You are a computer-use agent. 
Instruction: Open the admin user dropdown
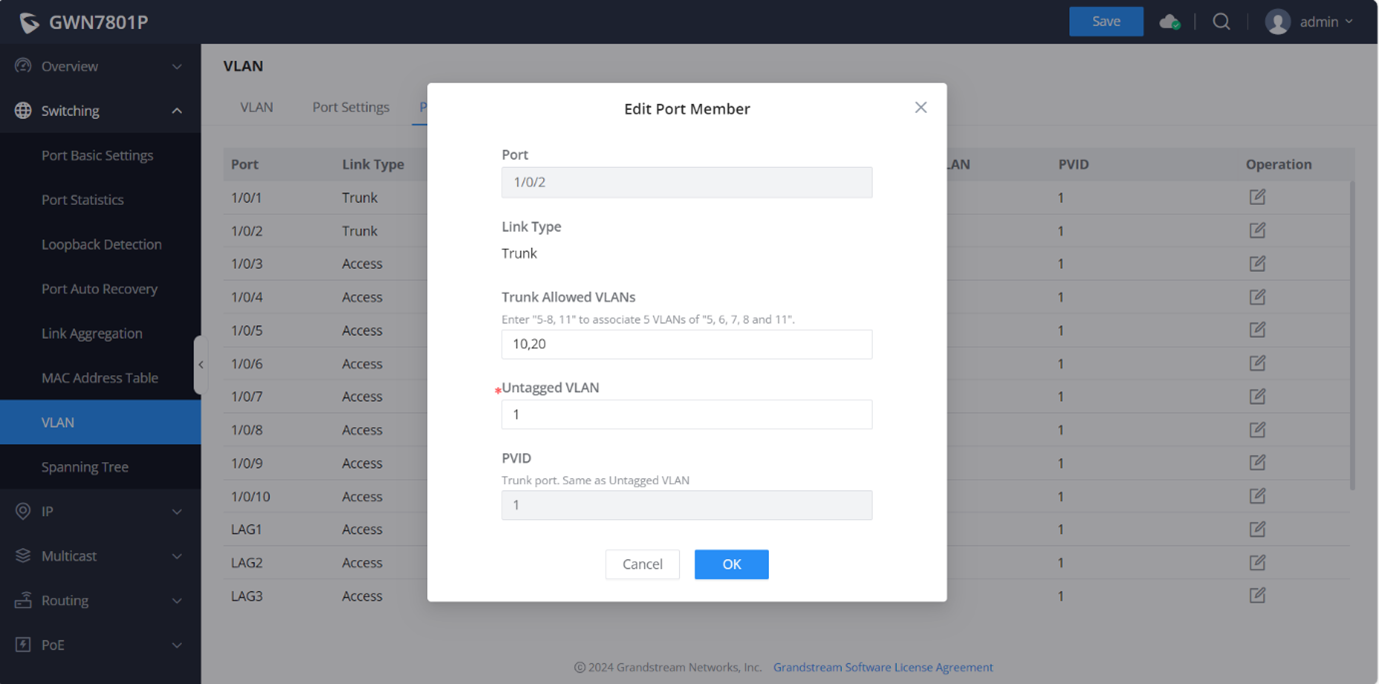coord(1309,22)
